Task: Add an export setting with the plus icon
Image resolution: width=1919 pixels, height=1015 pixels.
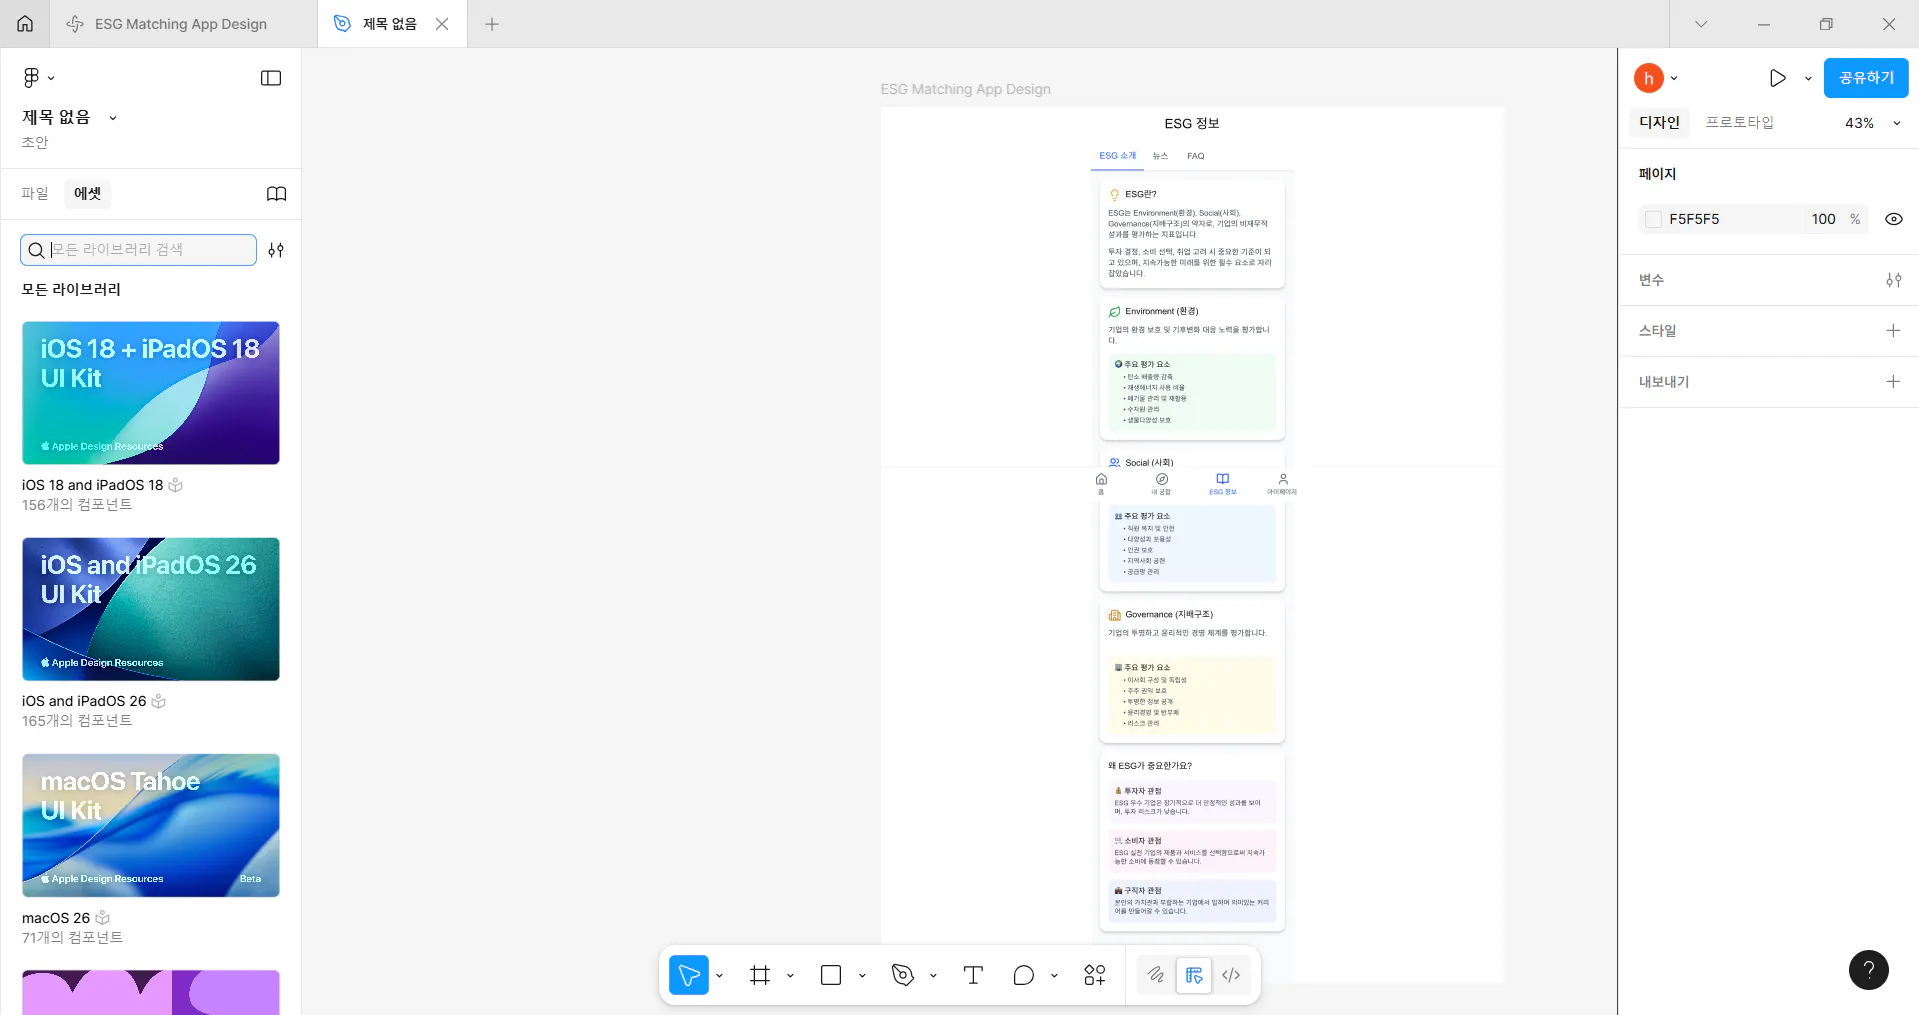Action: click(1893, 382)
